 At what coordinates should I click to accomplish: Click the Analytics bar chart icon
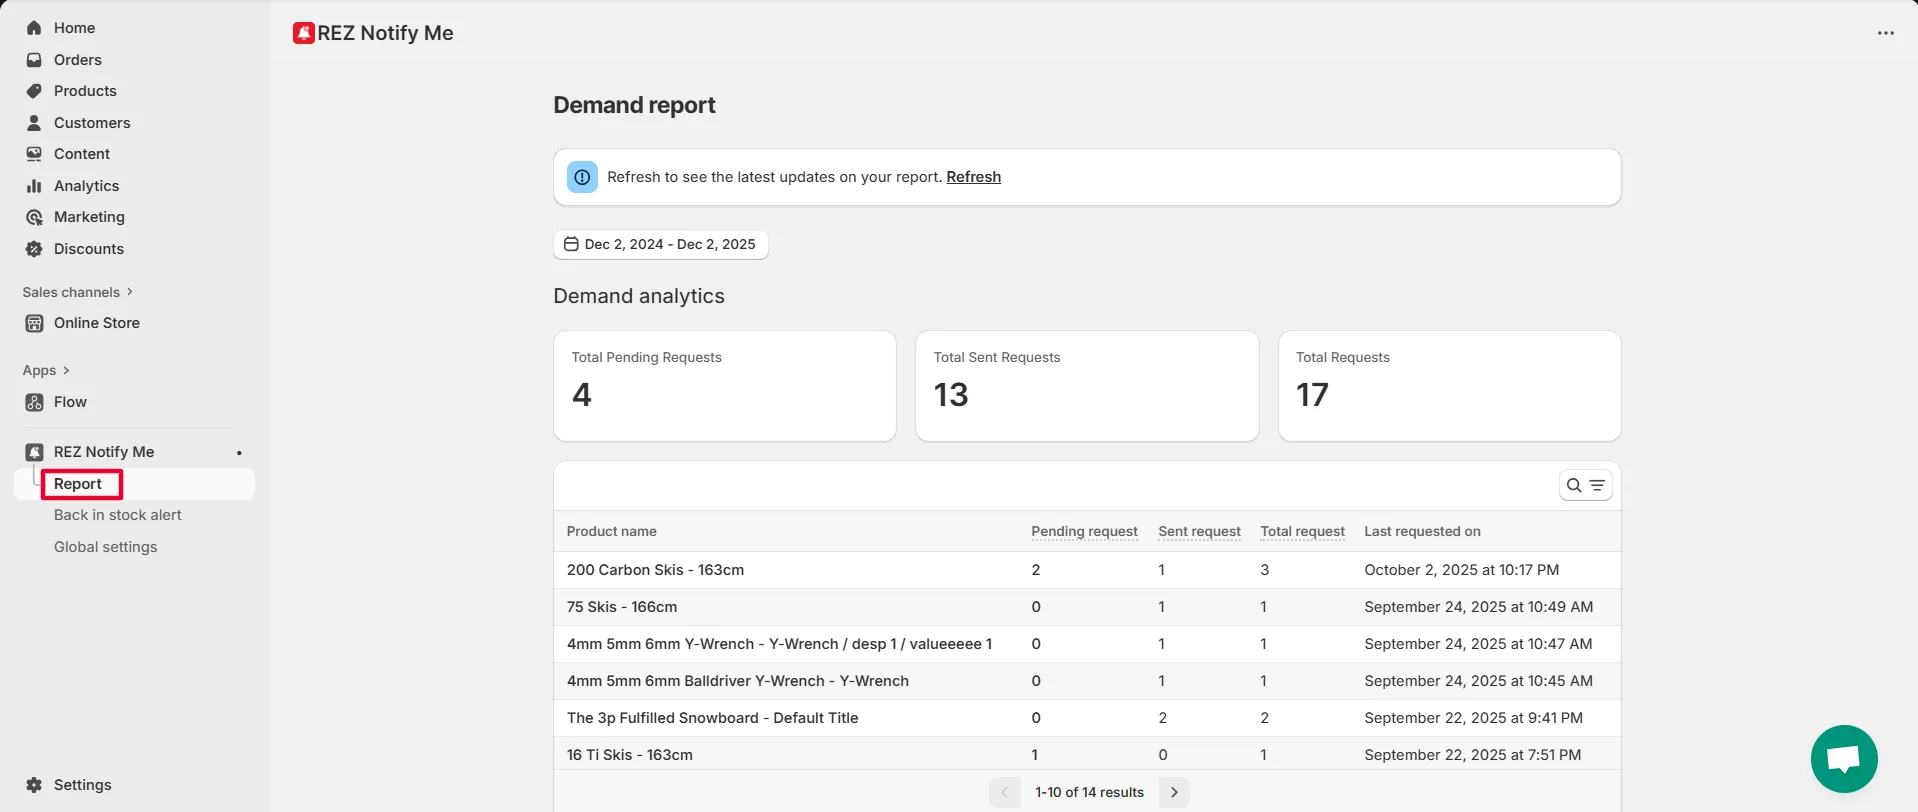click(x=34, y=186)
